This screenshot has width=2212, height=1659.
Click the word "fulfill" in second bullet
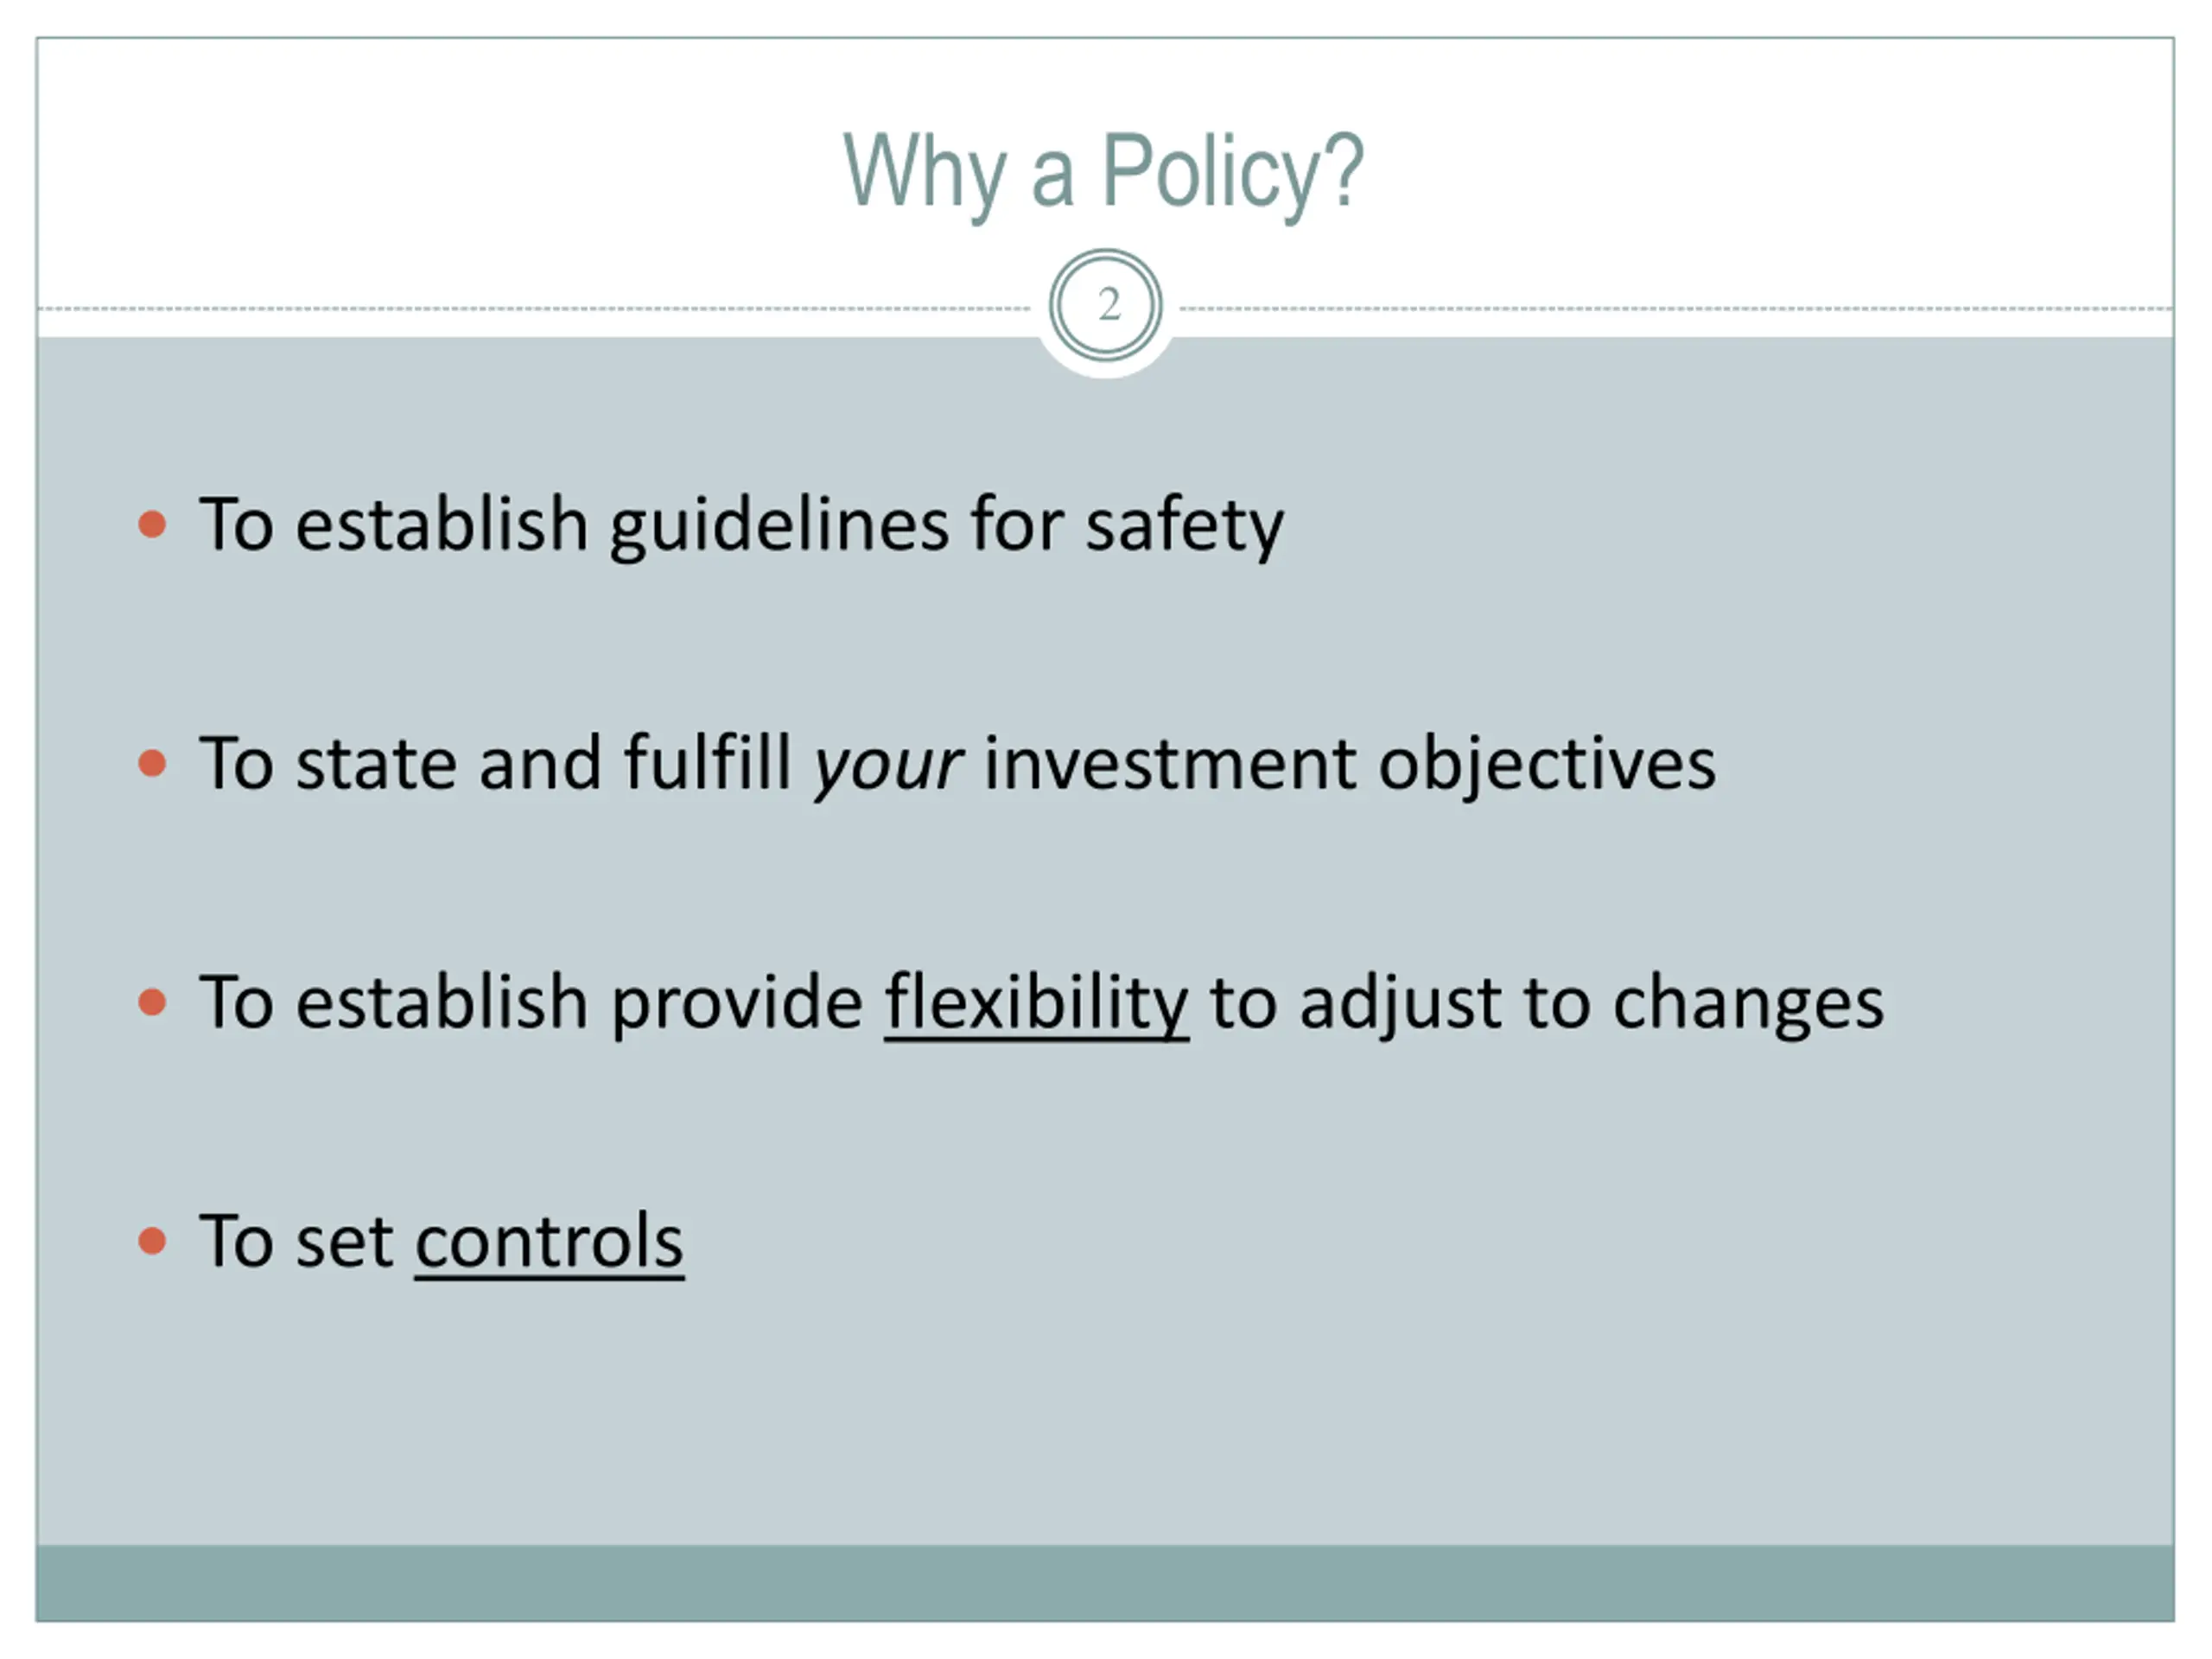pos(707,763)
